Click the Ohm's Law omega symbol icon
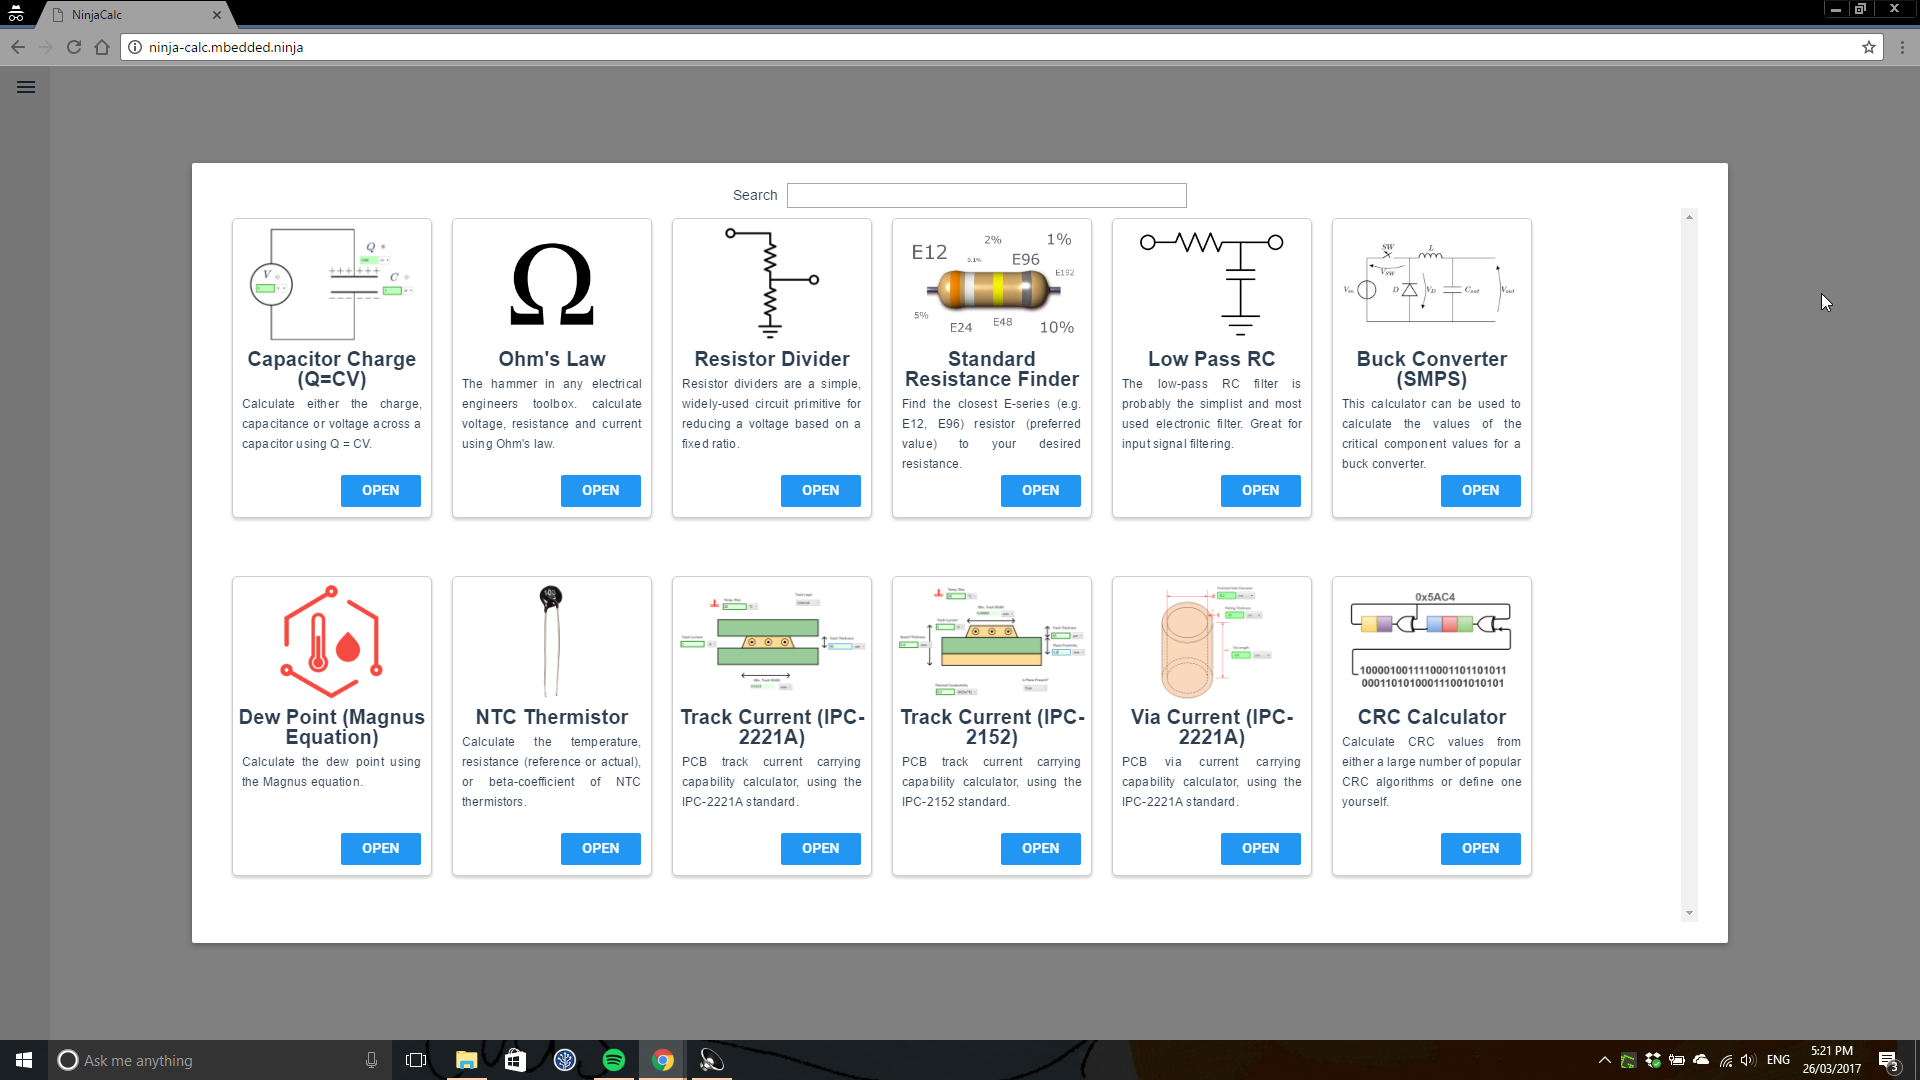 551,285
